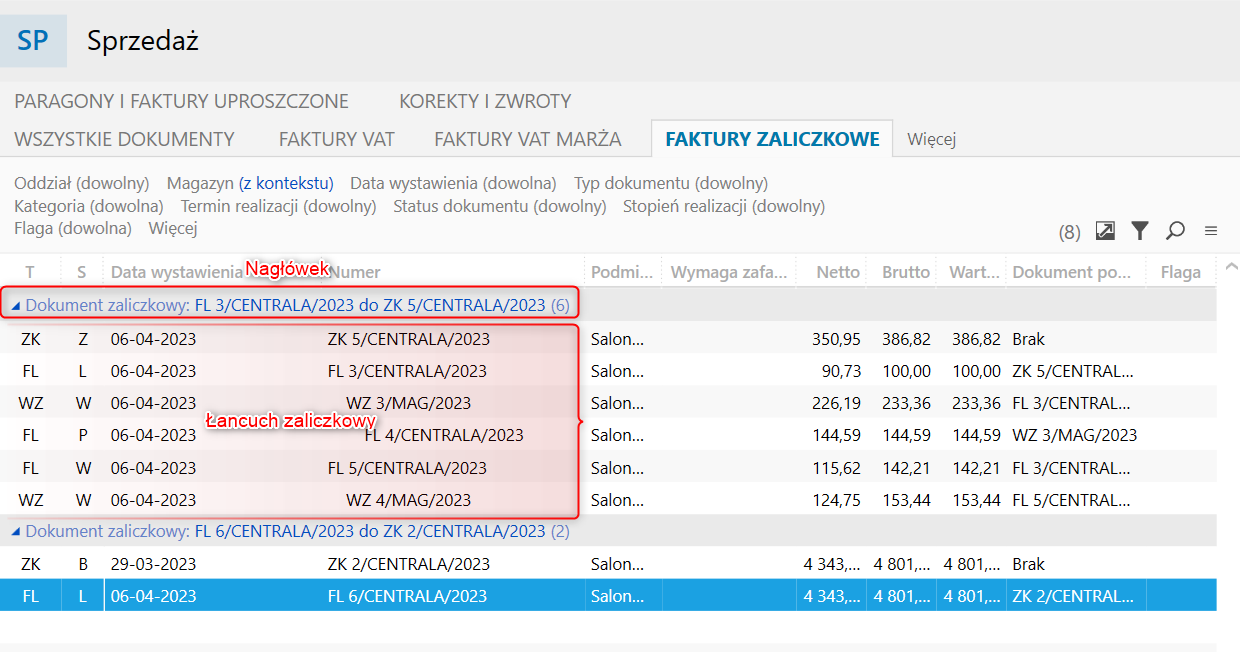The image size is (1240, 652).
Task: Open the Termin realizacji (dowolny) filter
Action: (278, 206)
